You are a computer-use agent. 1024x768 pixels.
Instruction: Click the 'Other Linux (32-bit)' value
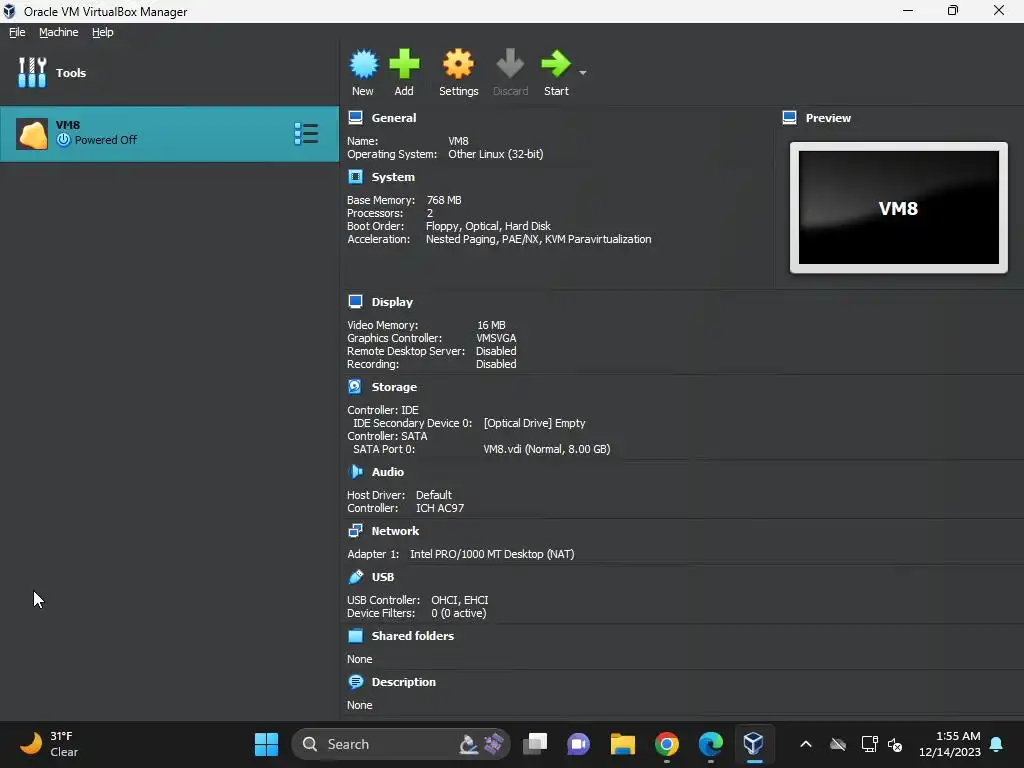(496, 154)
